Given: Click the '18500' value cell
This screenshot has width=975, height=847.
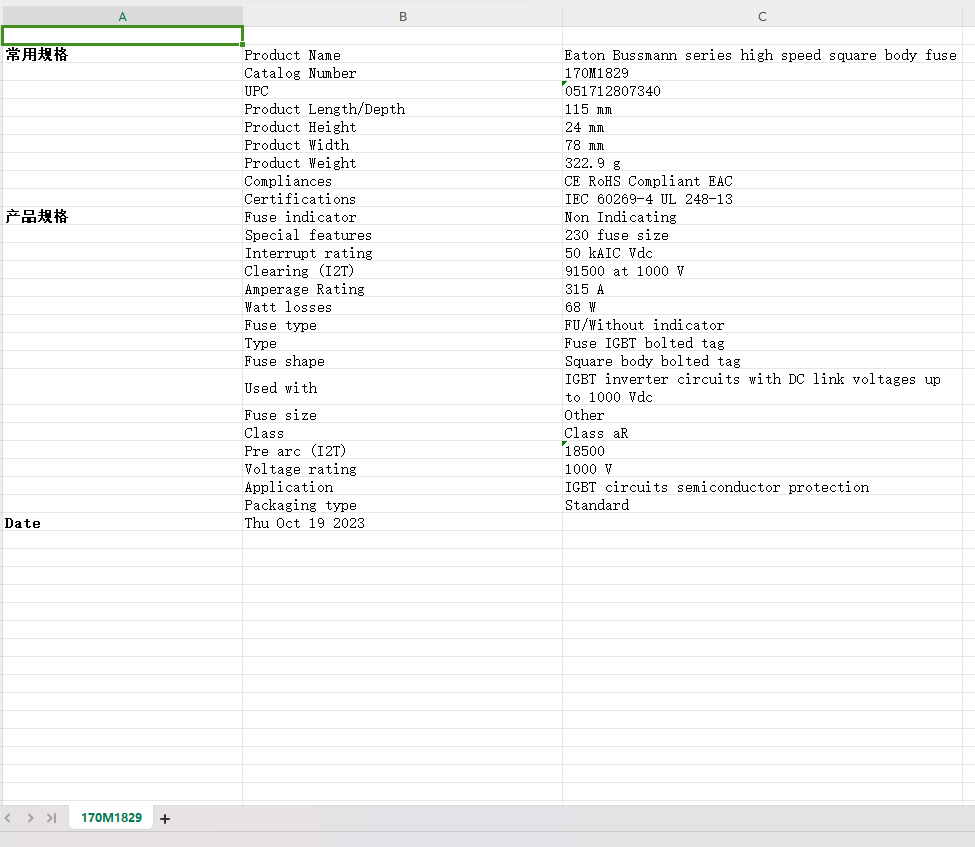Looking at the screenshot, I should pos(762,451).
